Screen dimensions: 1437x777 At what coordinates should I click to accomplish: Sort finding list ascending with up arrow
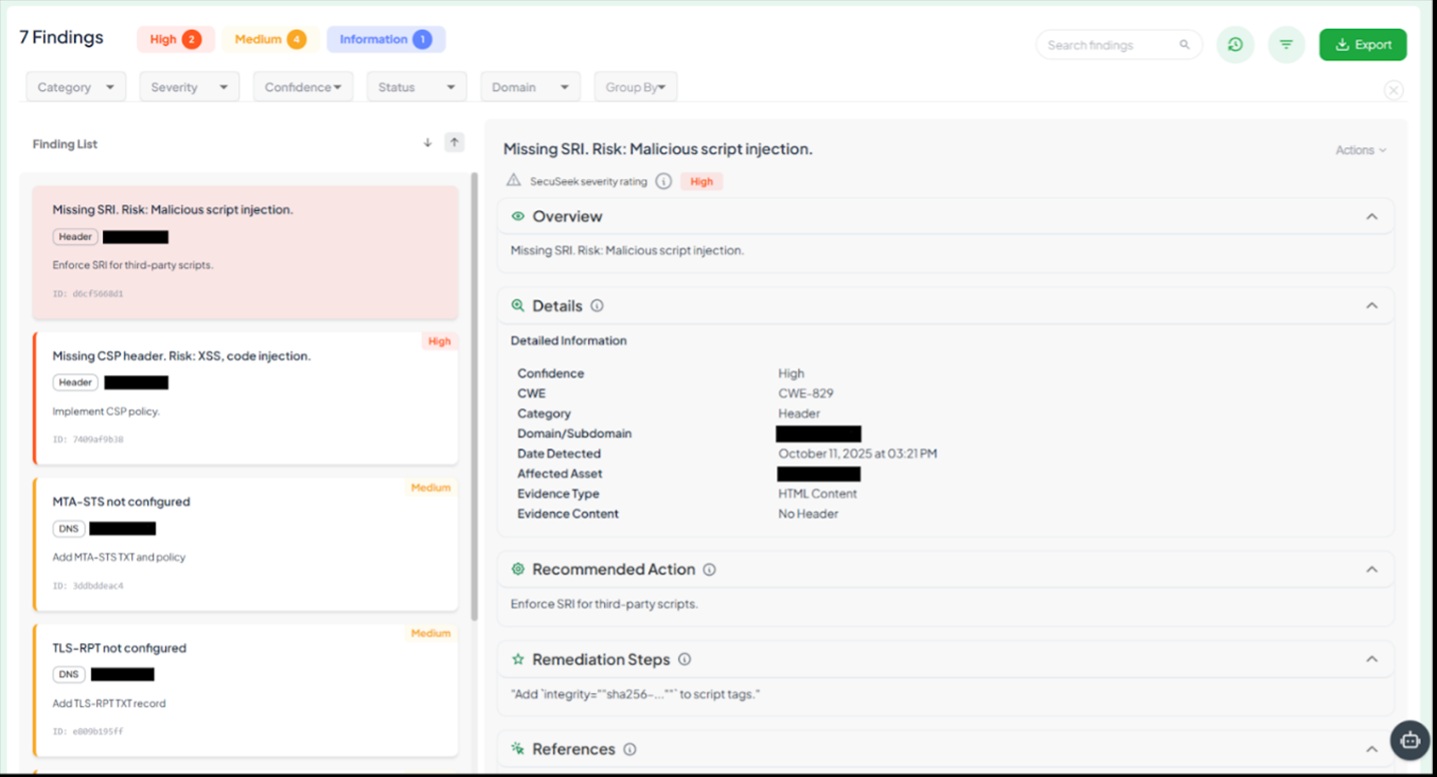point(454,143)
